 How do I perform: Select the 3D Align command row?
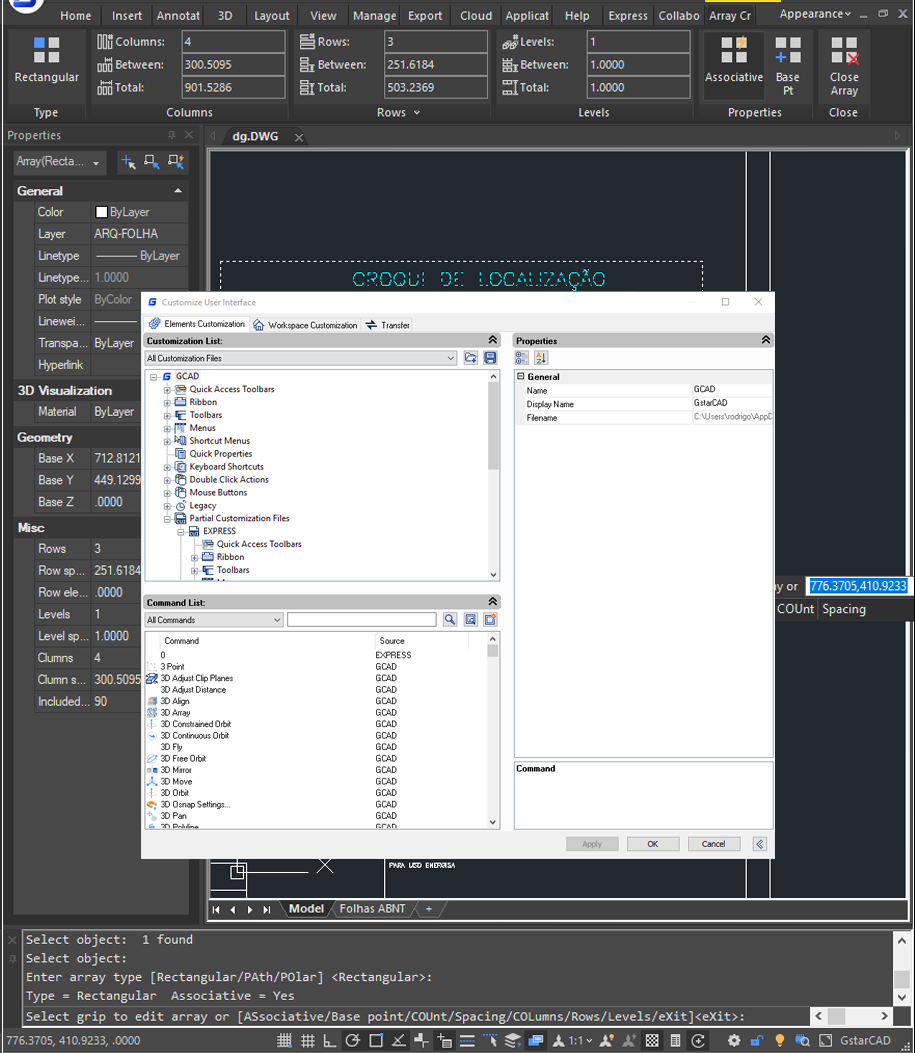click(x=175, y=701)
